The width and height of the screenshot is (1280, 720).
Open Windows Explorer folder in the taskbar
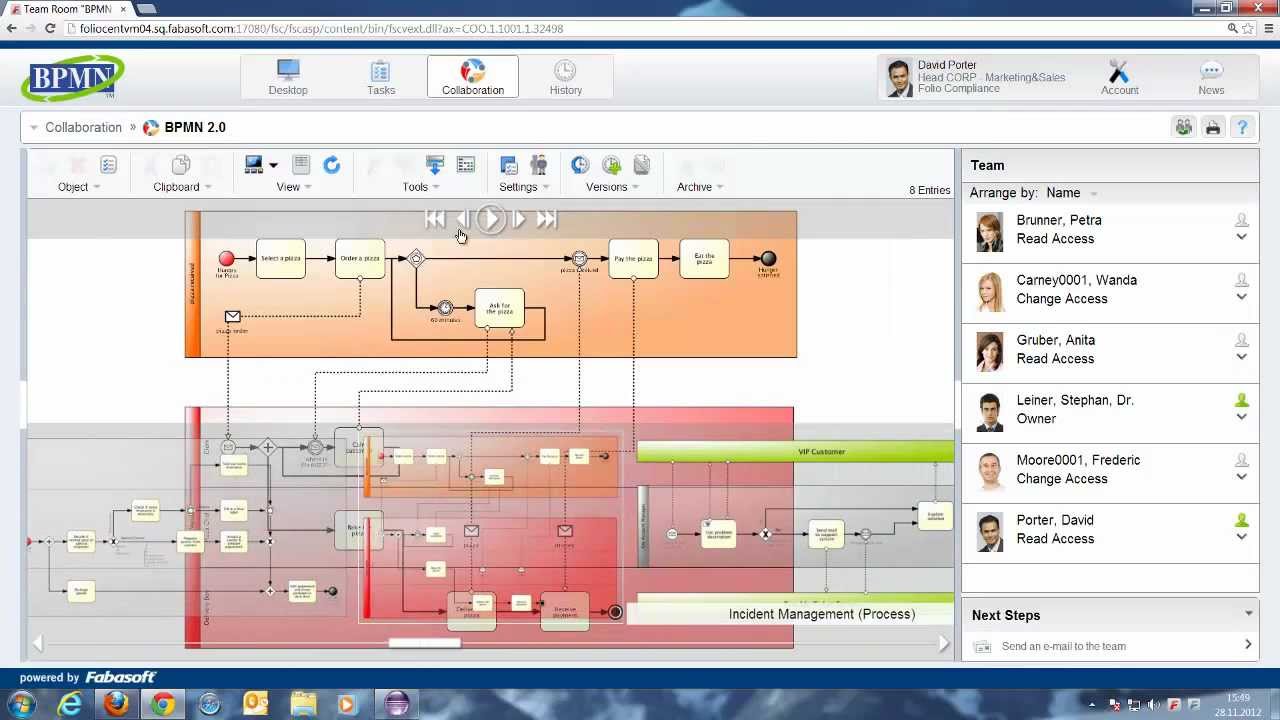coord(304,703)
